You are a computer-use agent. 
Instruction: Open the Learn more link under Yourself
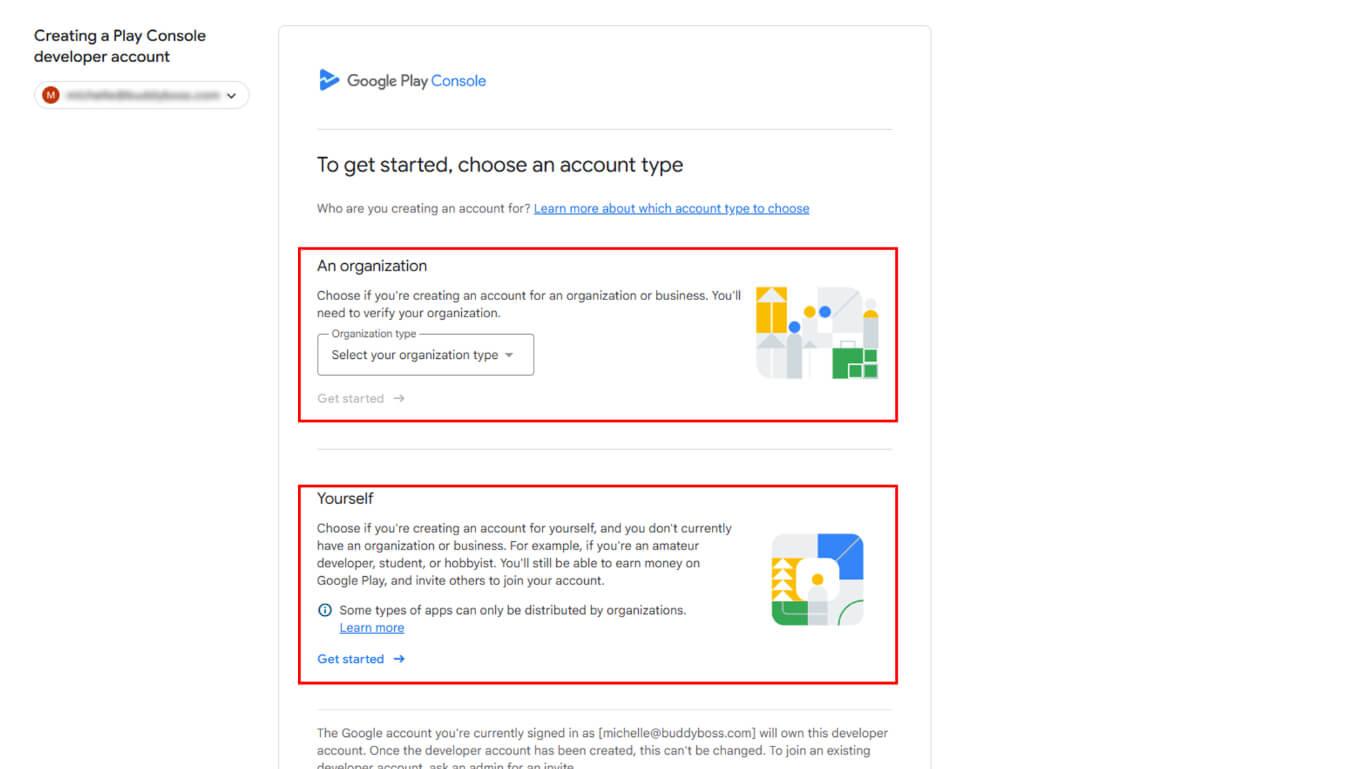[x=372, y=628]
